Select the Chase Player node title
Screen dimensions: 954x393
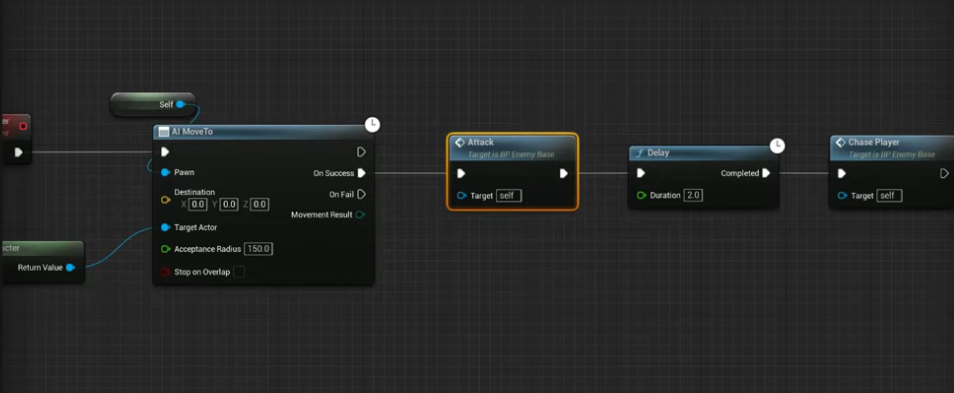click(874, 142)
